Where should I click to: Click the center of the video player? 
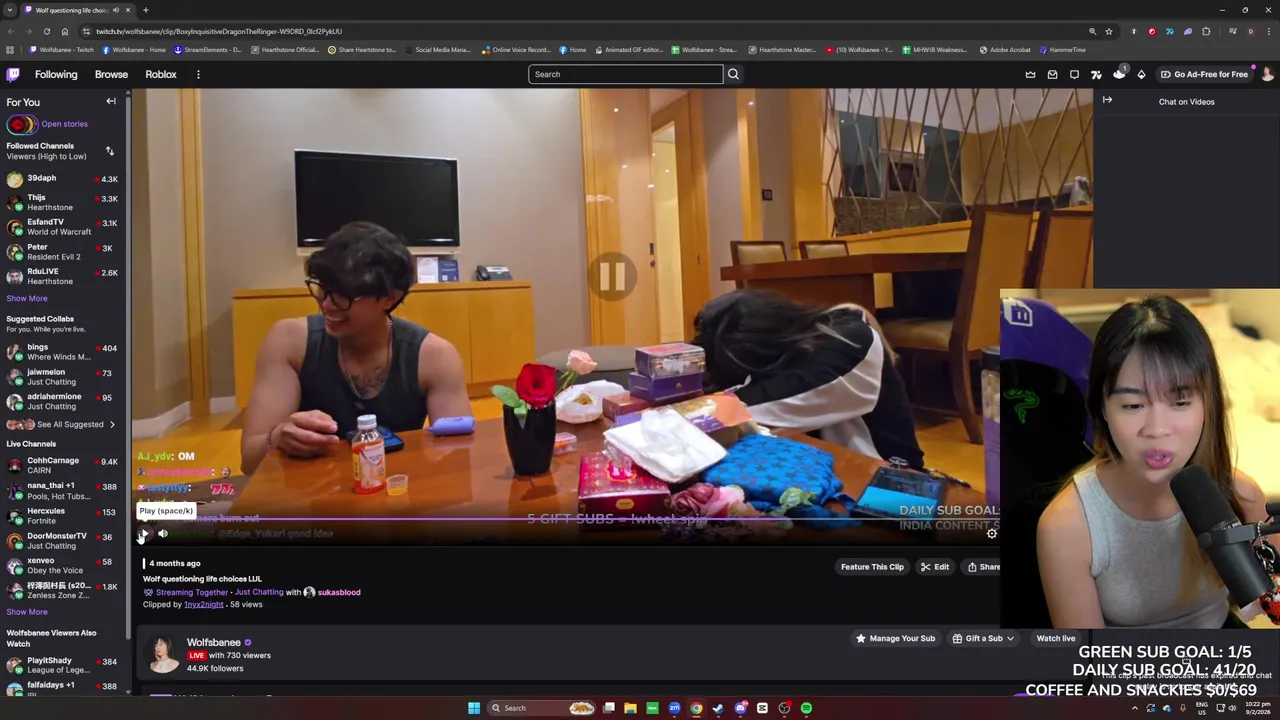tap(612, 276)
